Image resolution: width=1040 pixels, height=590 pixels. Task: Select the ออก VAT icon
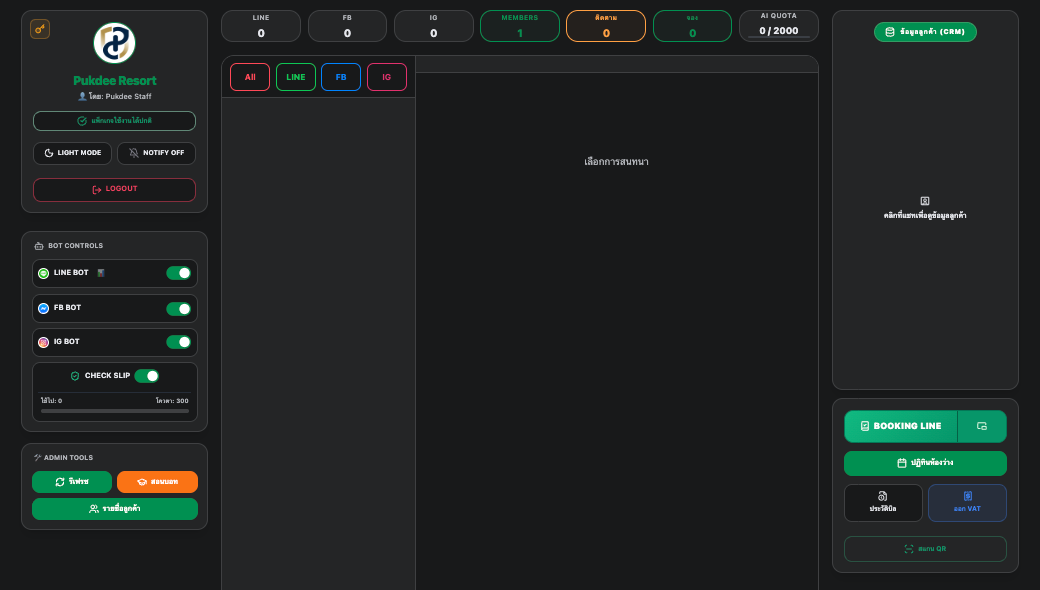tap(967, 497)
